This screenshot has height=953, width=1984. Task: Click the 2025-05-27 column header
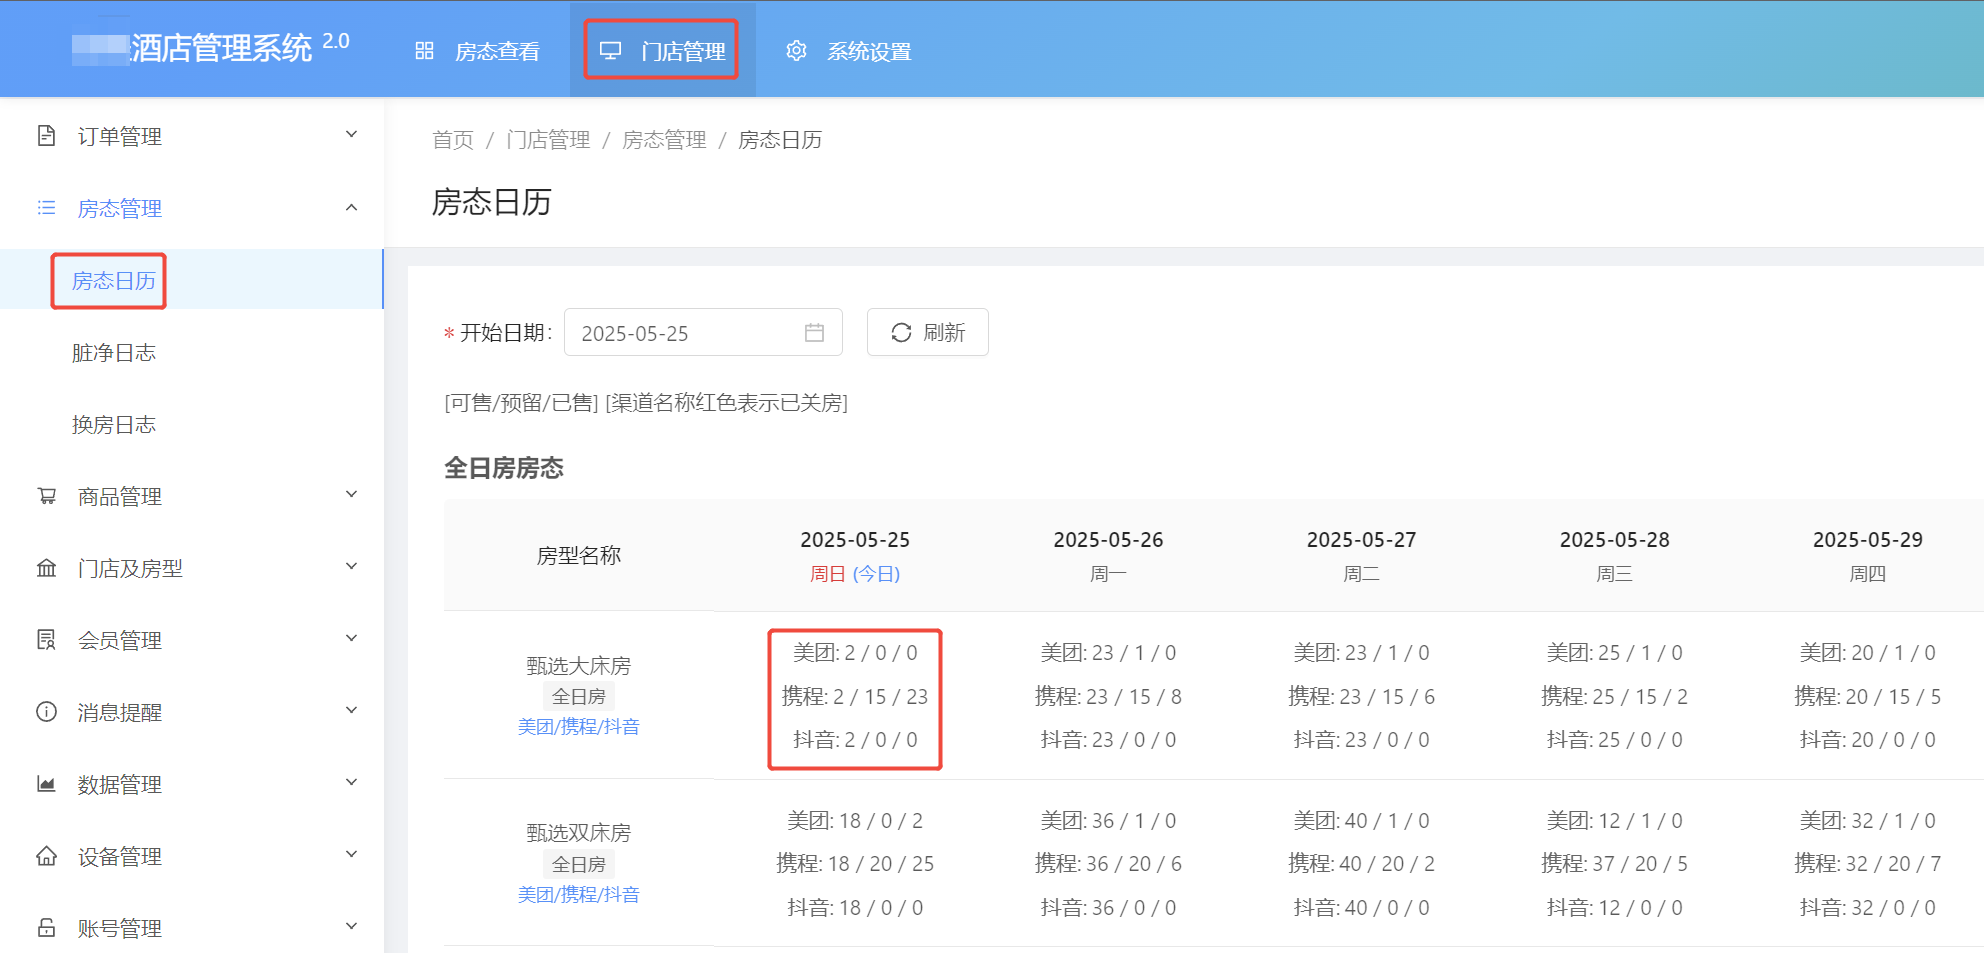tap(1361, 555)
